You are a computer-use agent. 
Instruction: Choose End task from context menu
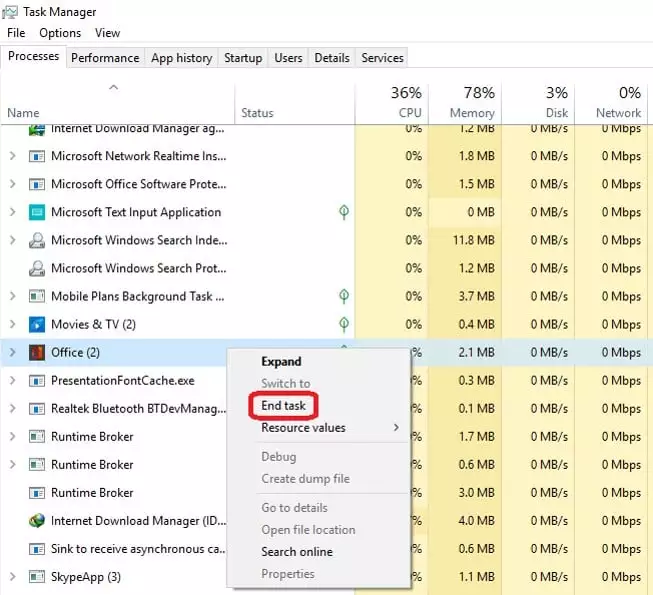[283, 406]
